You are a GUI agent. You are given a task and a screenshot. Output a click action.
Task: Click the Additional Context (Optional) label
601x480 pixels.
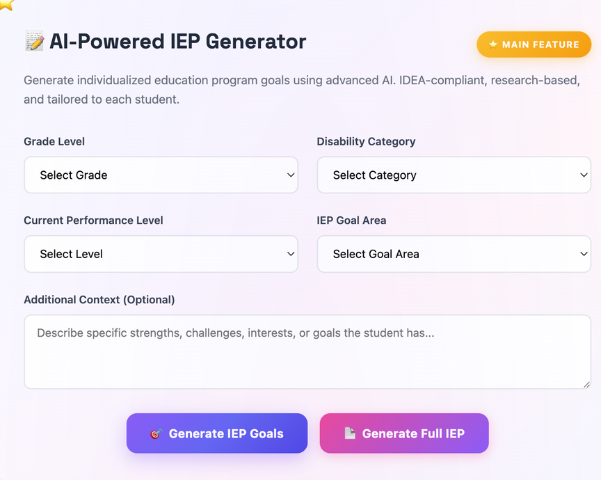tap(99, 300)
